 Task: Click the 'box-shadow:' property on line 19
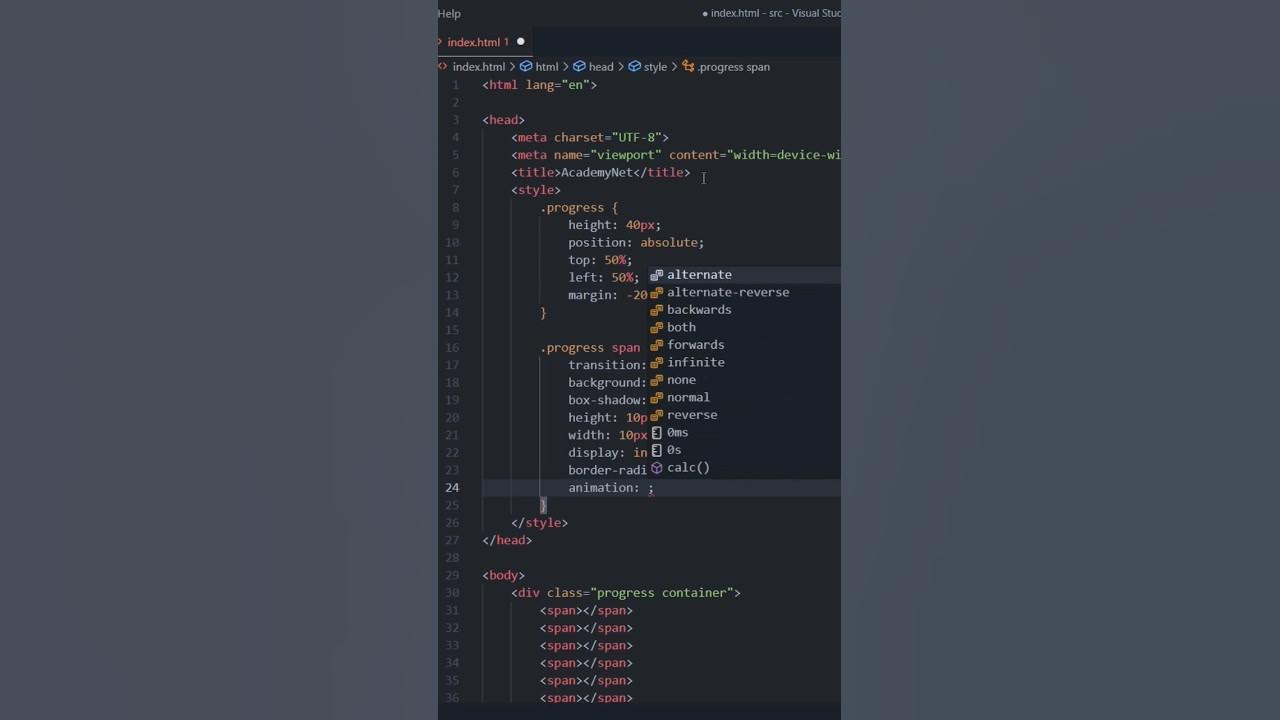(607, 400)
